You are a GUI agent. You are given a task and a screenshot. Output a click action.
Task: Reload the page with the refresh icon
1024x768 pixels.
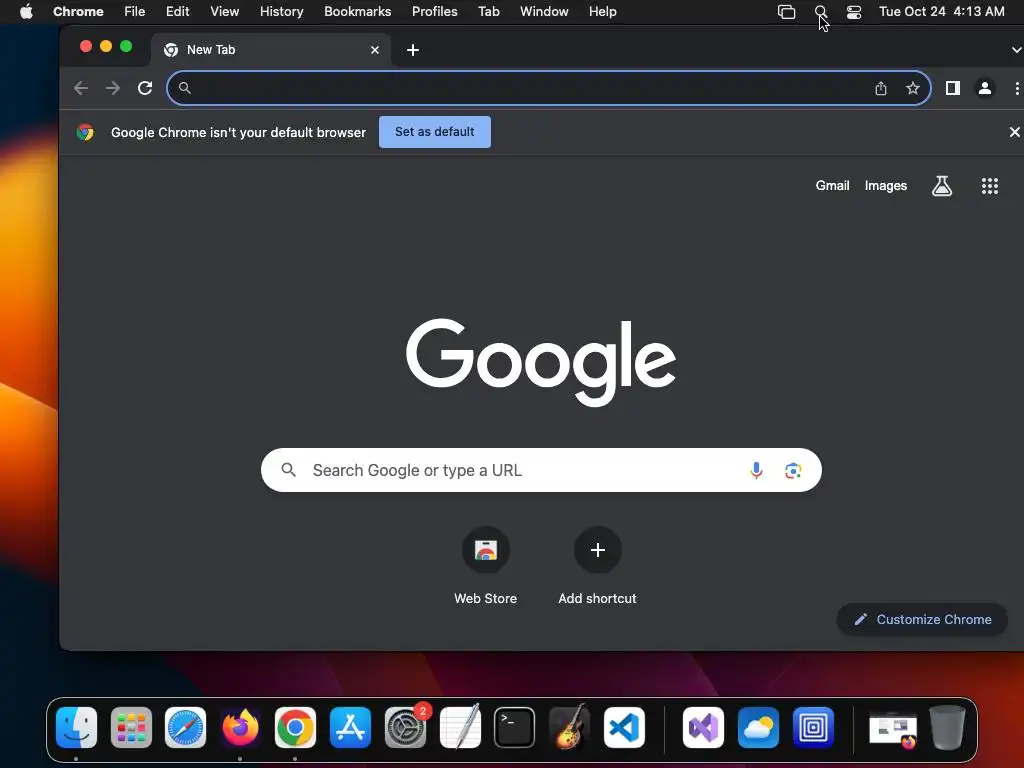tap(145, 88)
